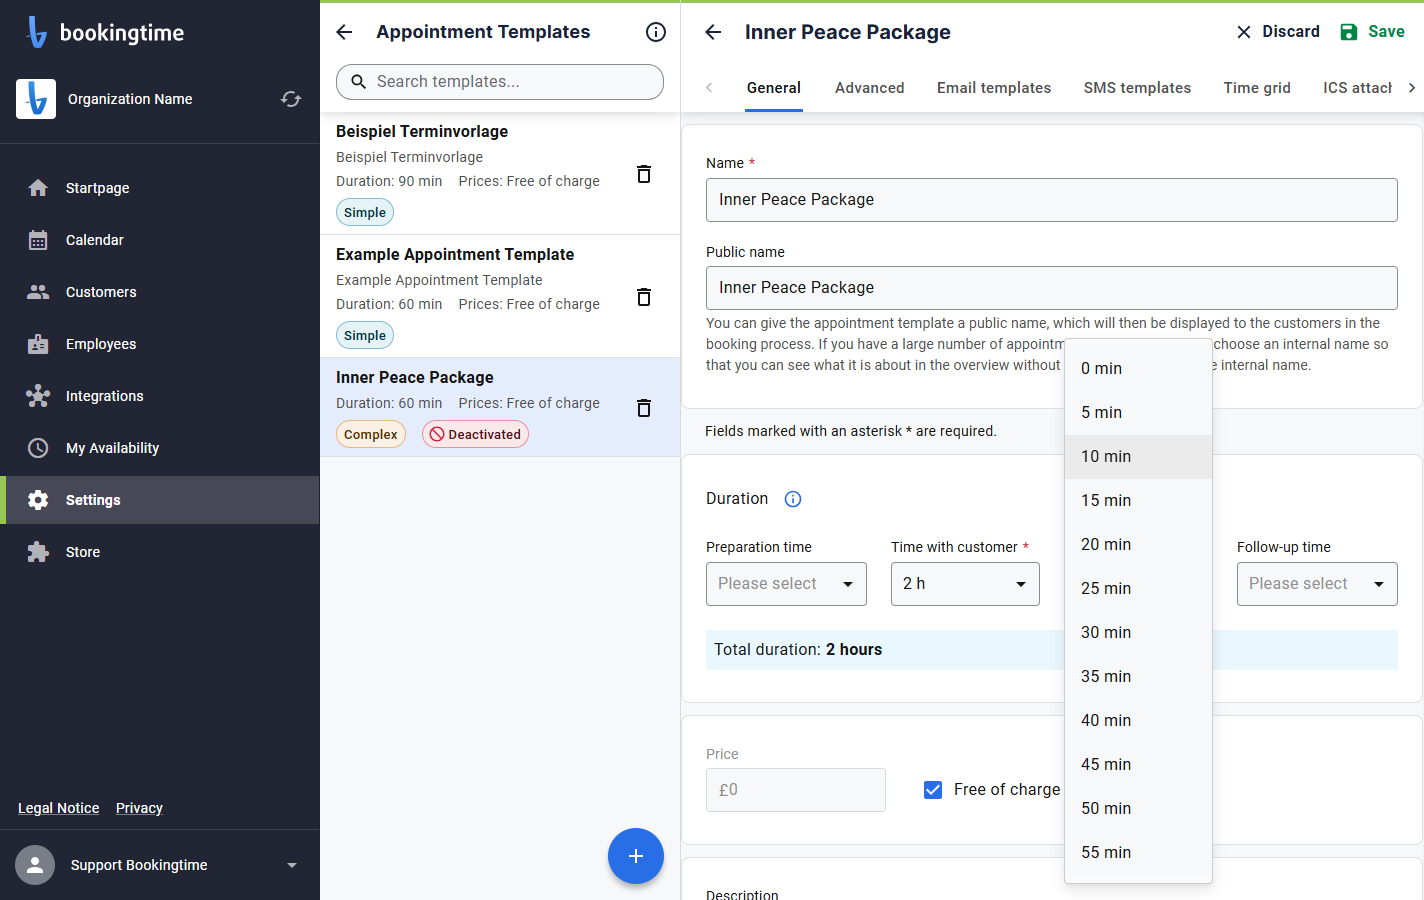This screenshot has height=900, width=1424.
Task: Open the Privacy link
Action: [139, 808]
